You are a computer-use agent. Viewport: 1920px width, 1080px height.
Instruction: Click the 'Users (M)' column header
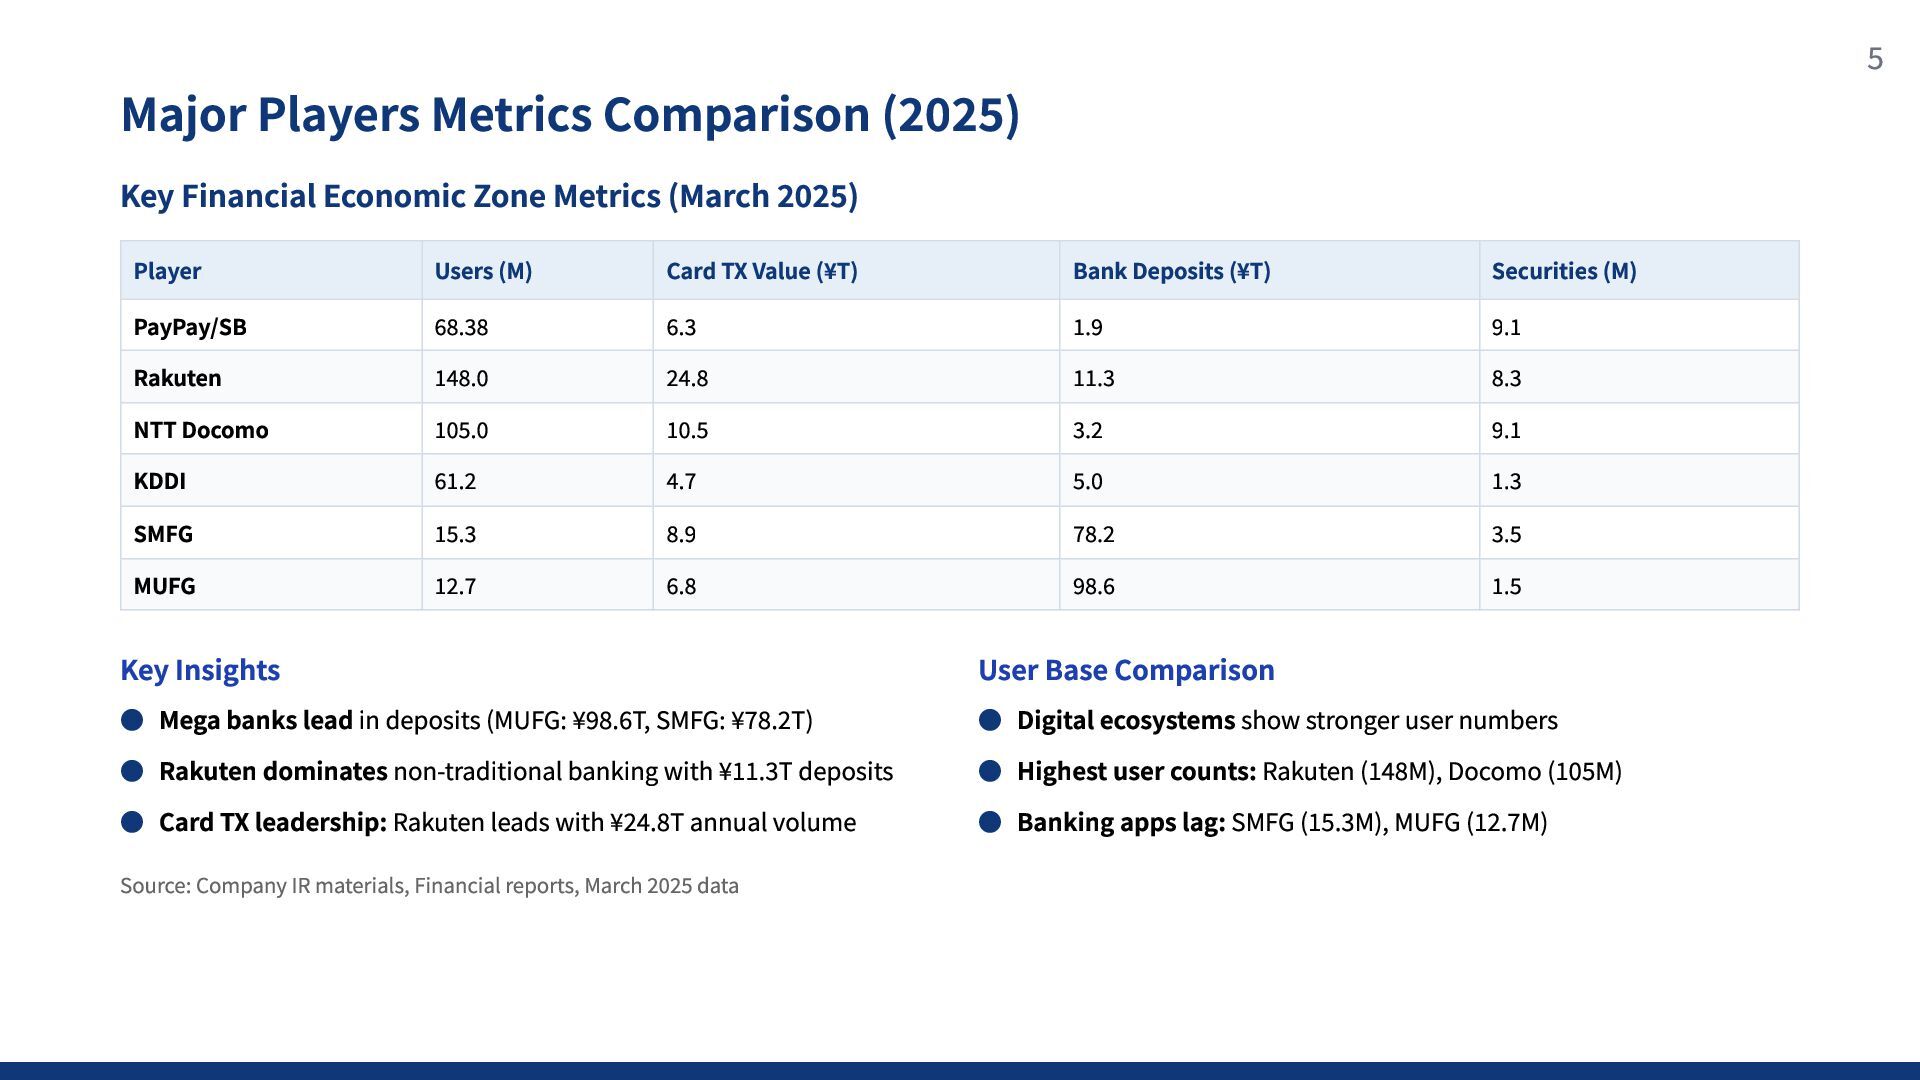pyautogui.click(x=483, y=271)
